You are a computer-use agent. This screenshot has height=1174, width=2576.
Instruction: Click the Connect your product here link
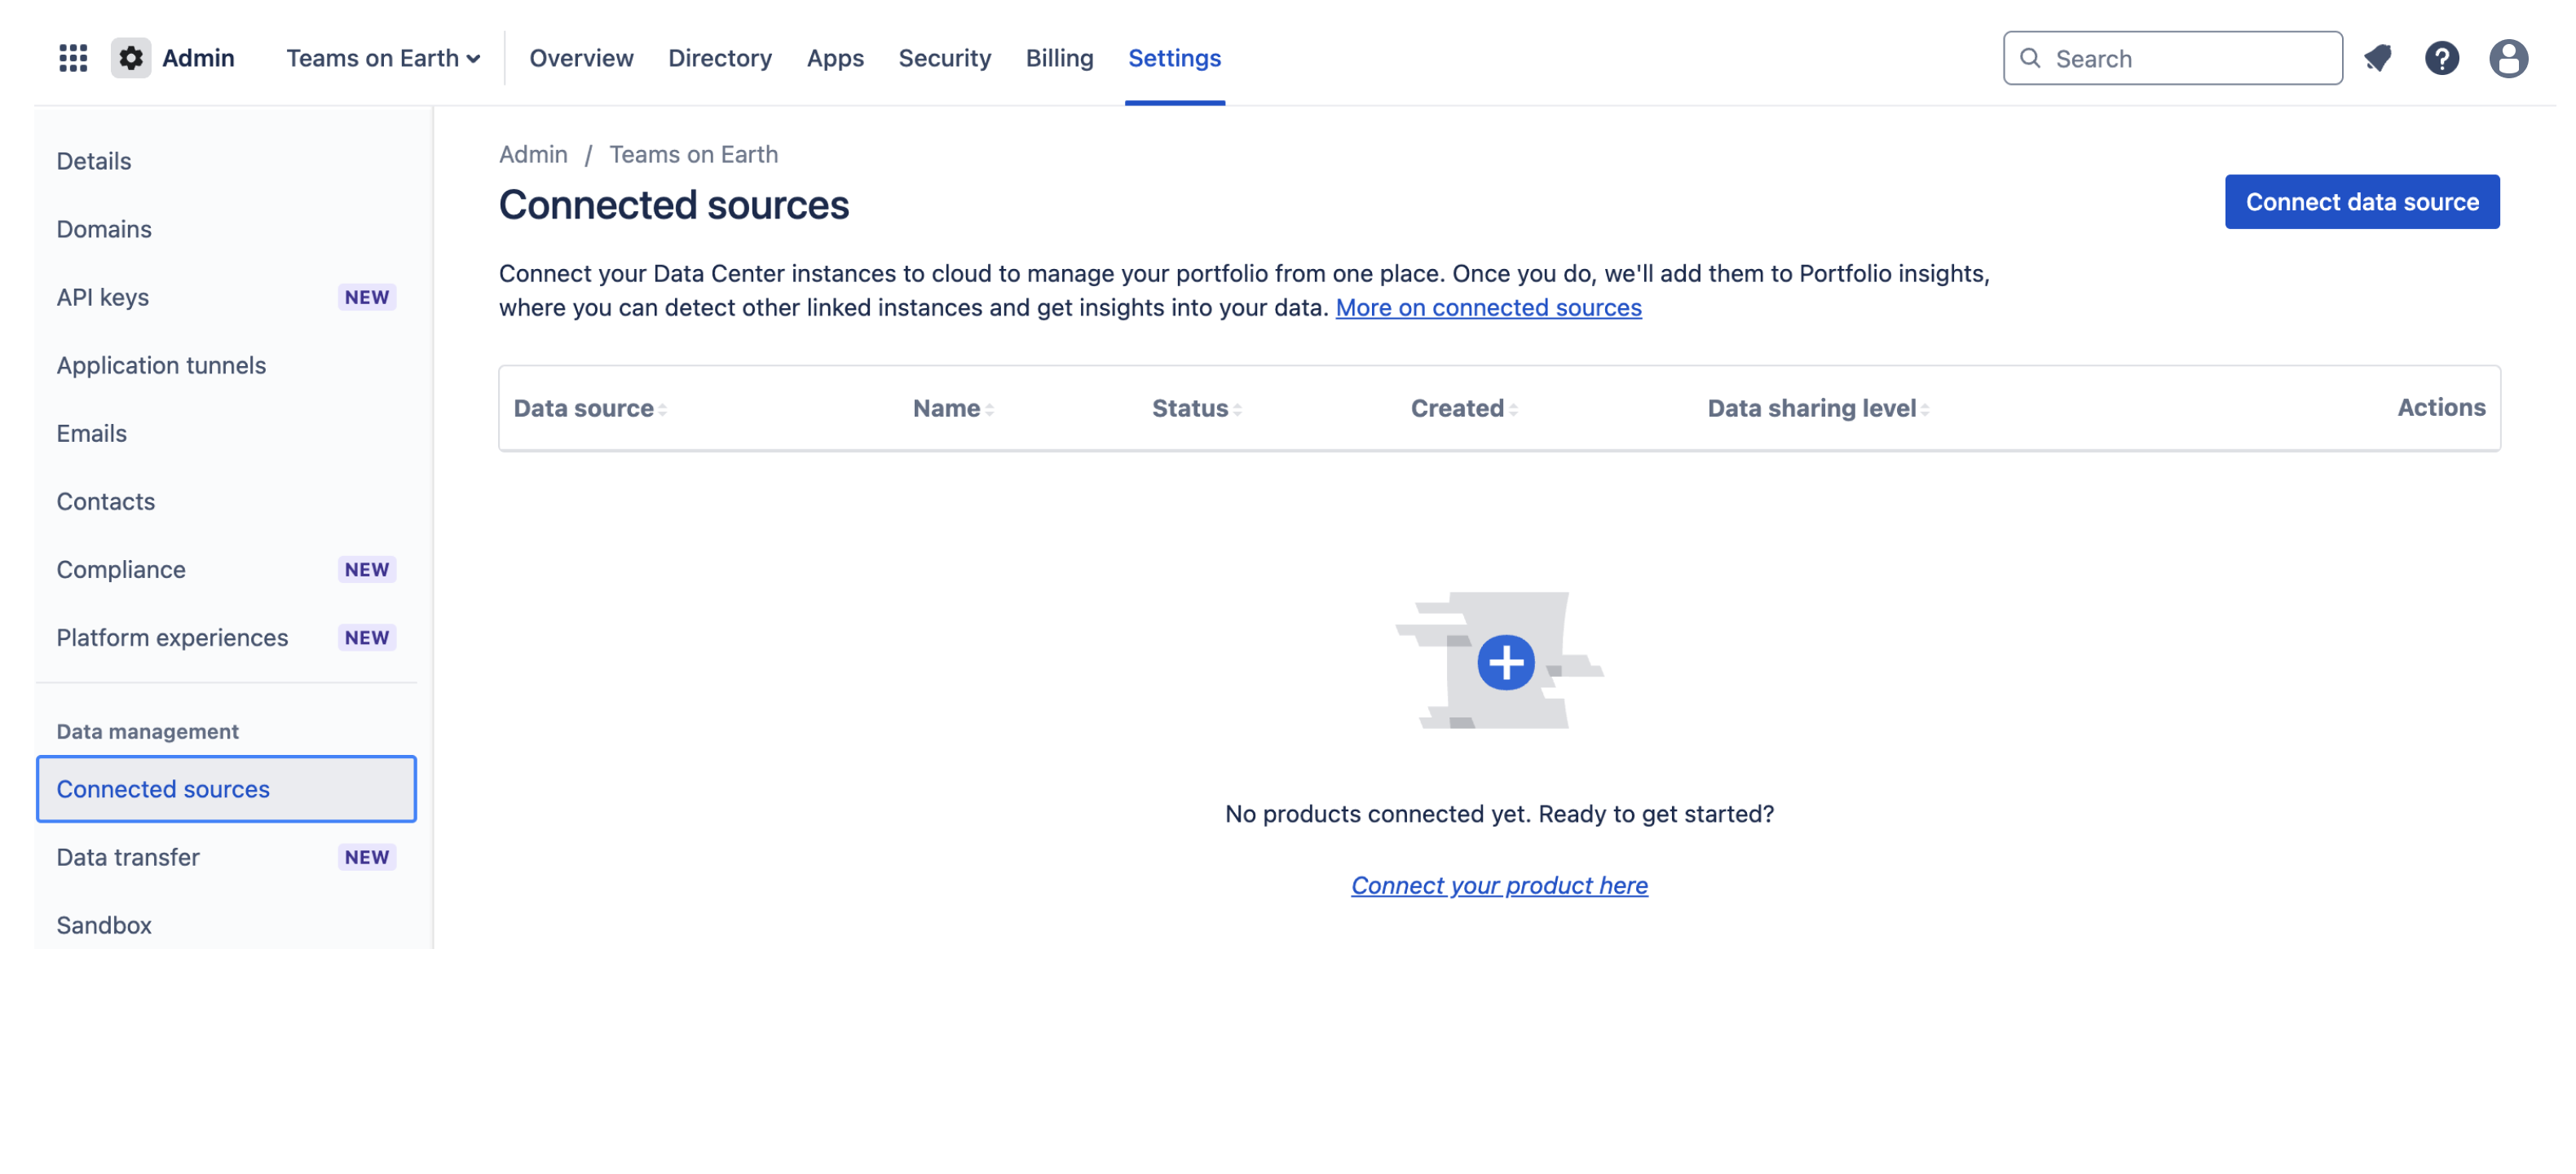pyautogui.click(x=1500, y=885)
